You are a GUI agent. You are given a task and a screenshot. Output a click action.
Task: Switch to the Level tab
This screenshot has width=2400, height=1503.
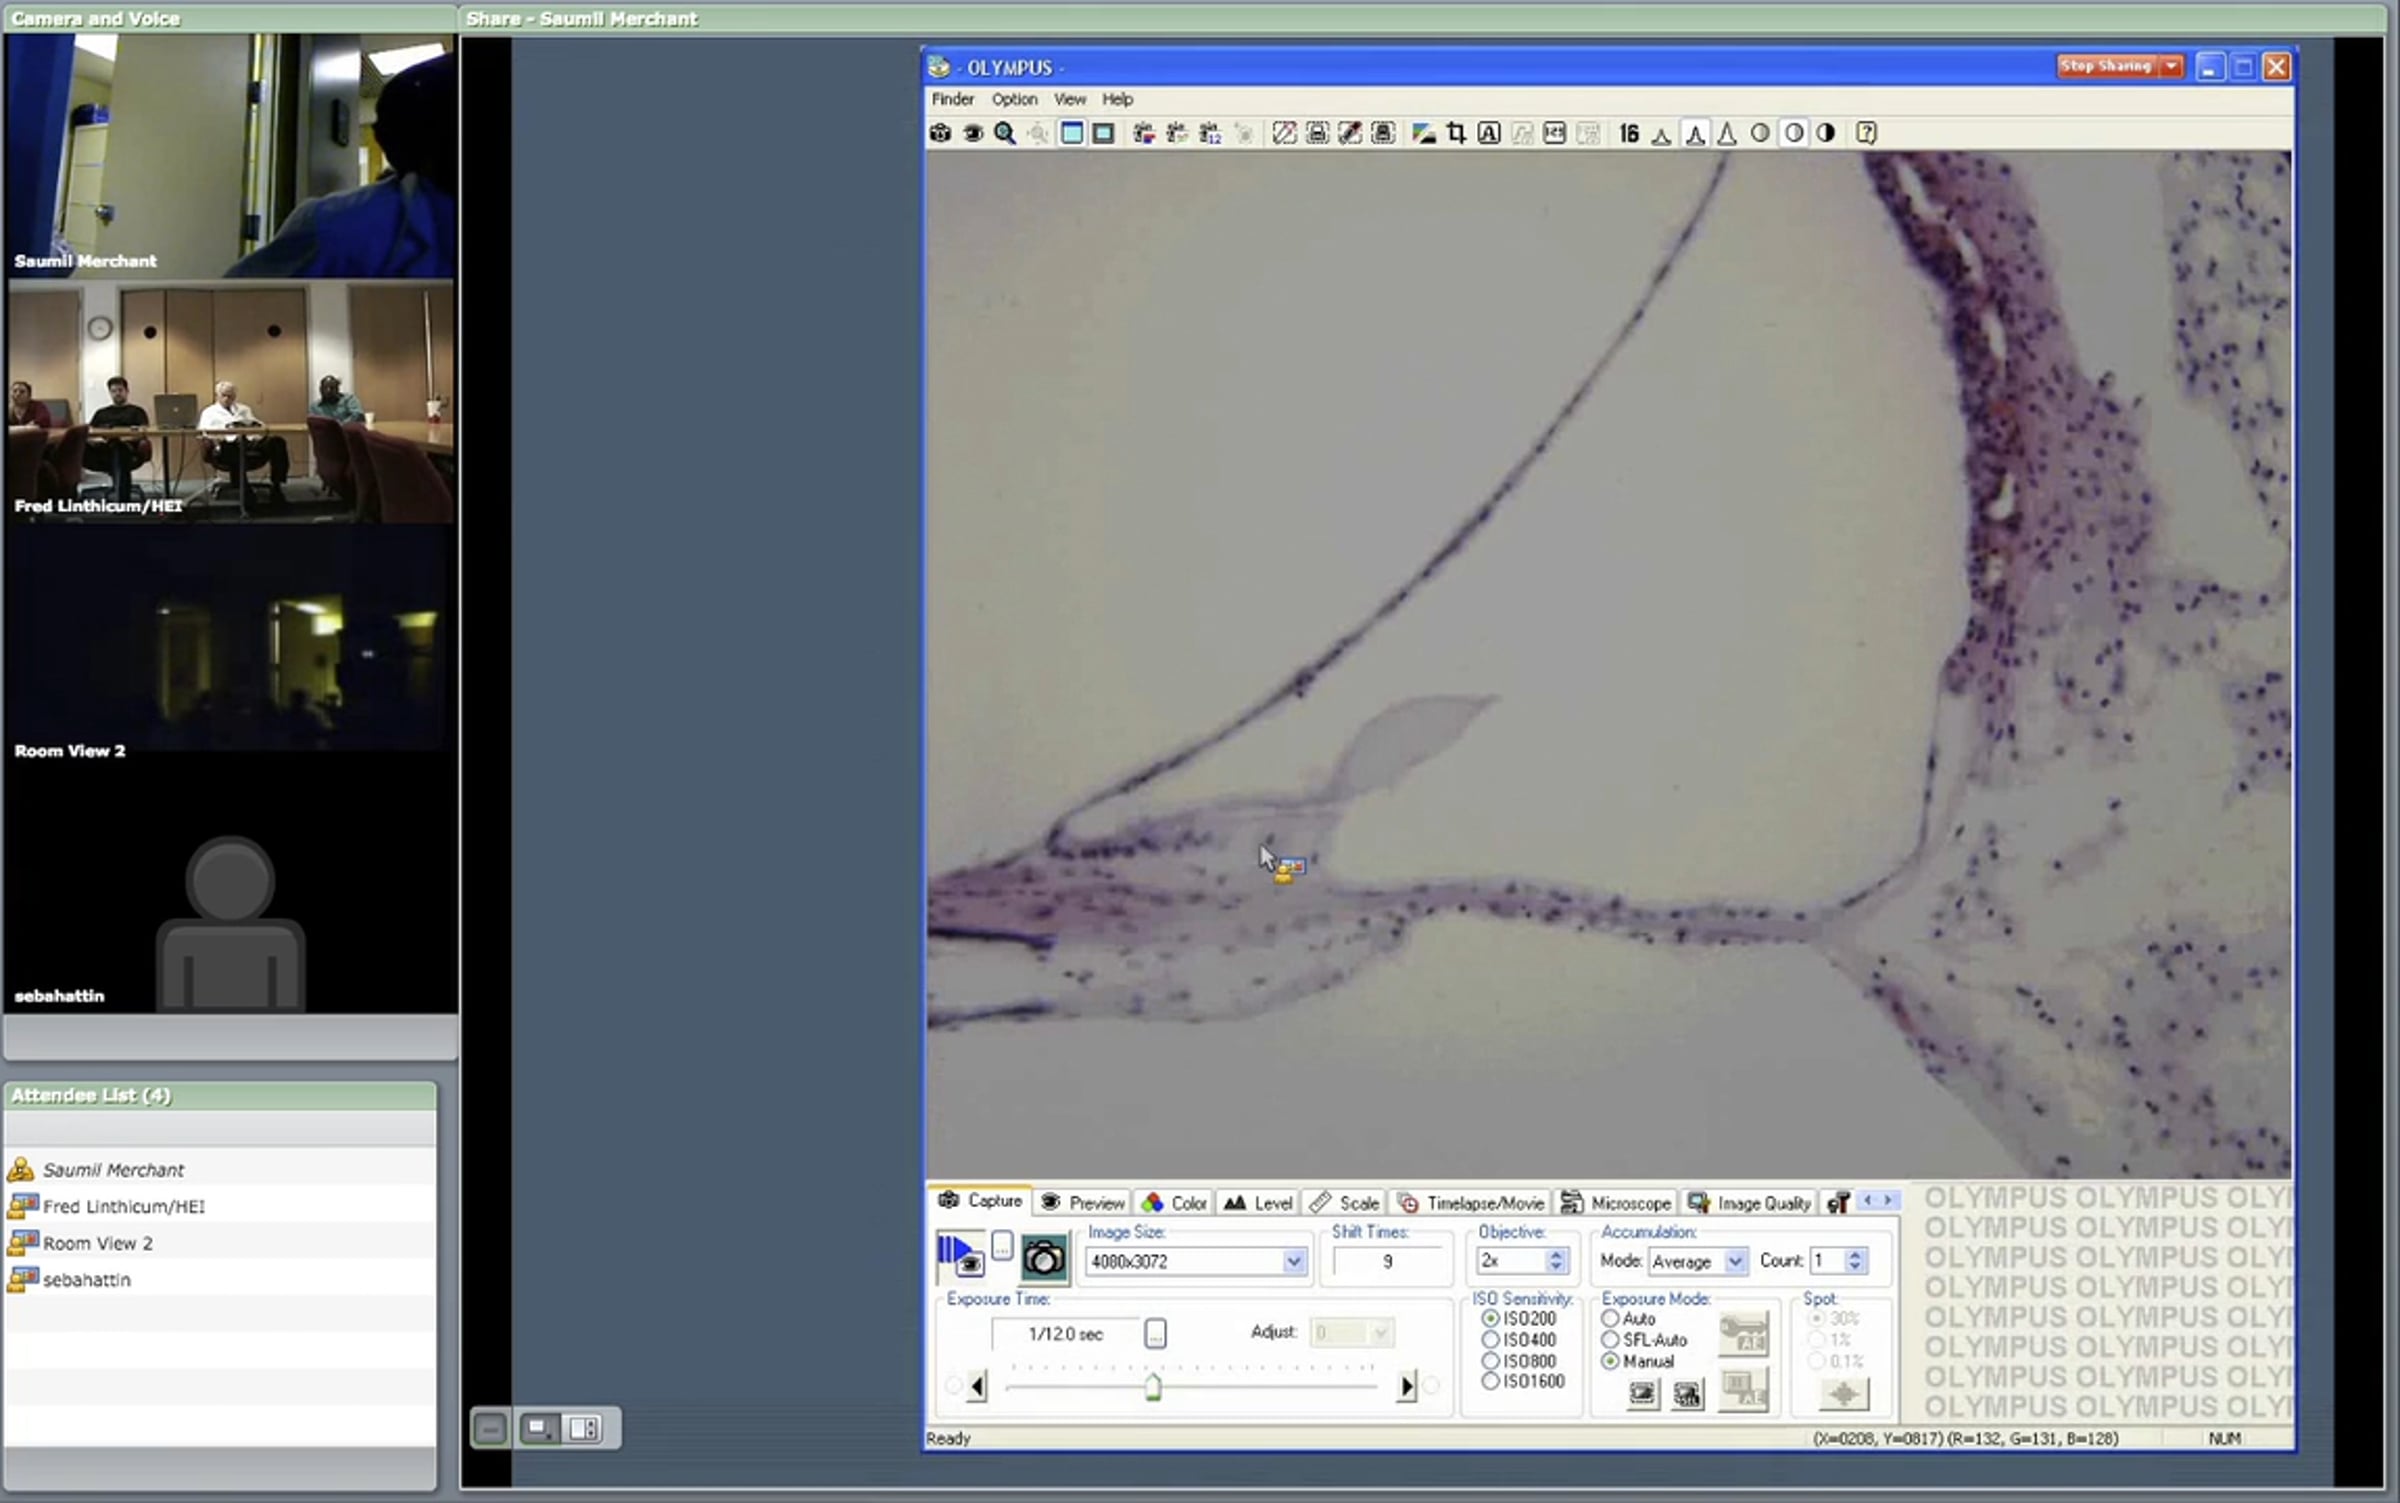1258,1203
